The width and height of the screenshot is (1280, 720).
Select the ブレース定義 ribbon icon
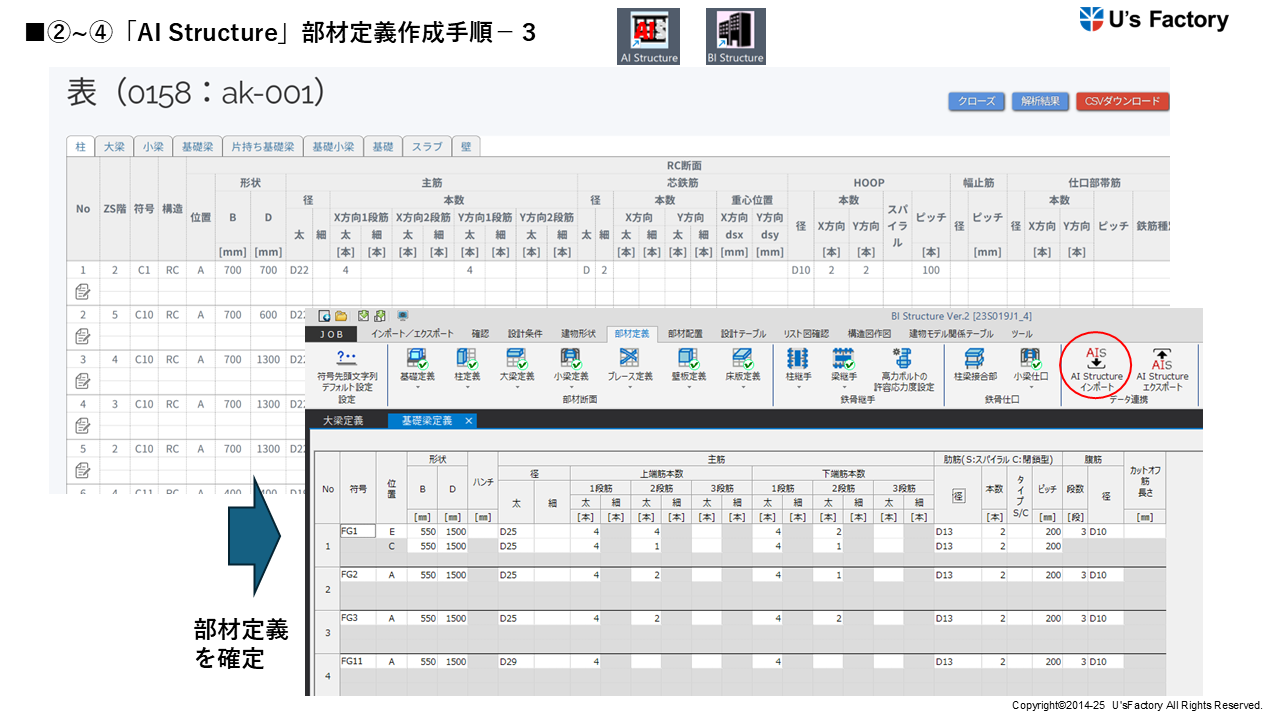(x=630, y=364)
